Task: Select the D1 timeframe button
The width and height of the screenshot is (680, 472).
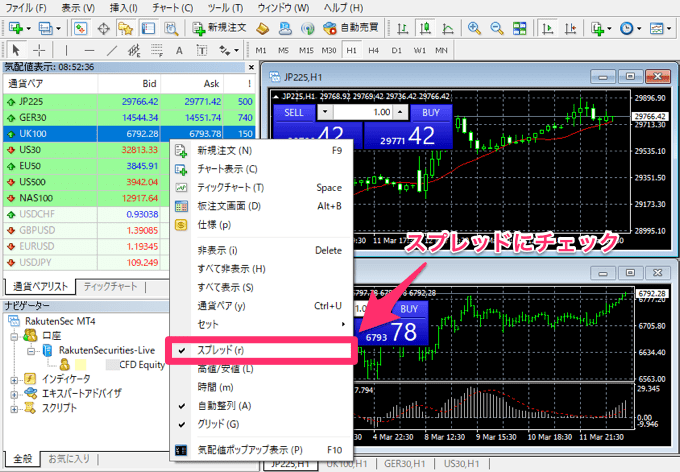Action: tap(396, 50)
